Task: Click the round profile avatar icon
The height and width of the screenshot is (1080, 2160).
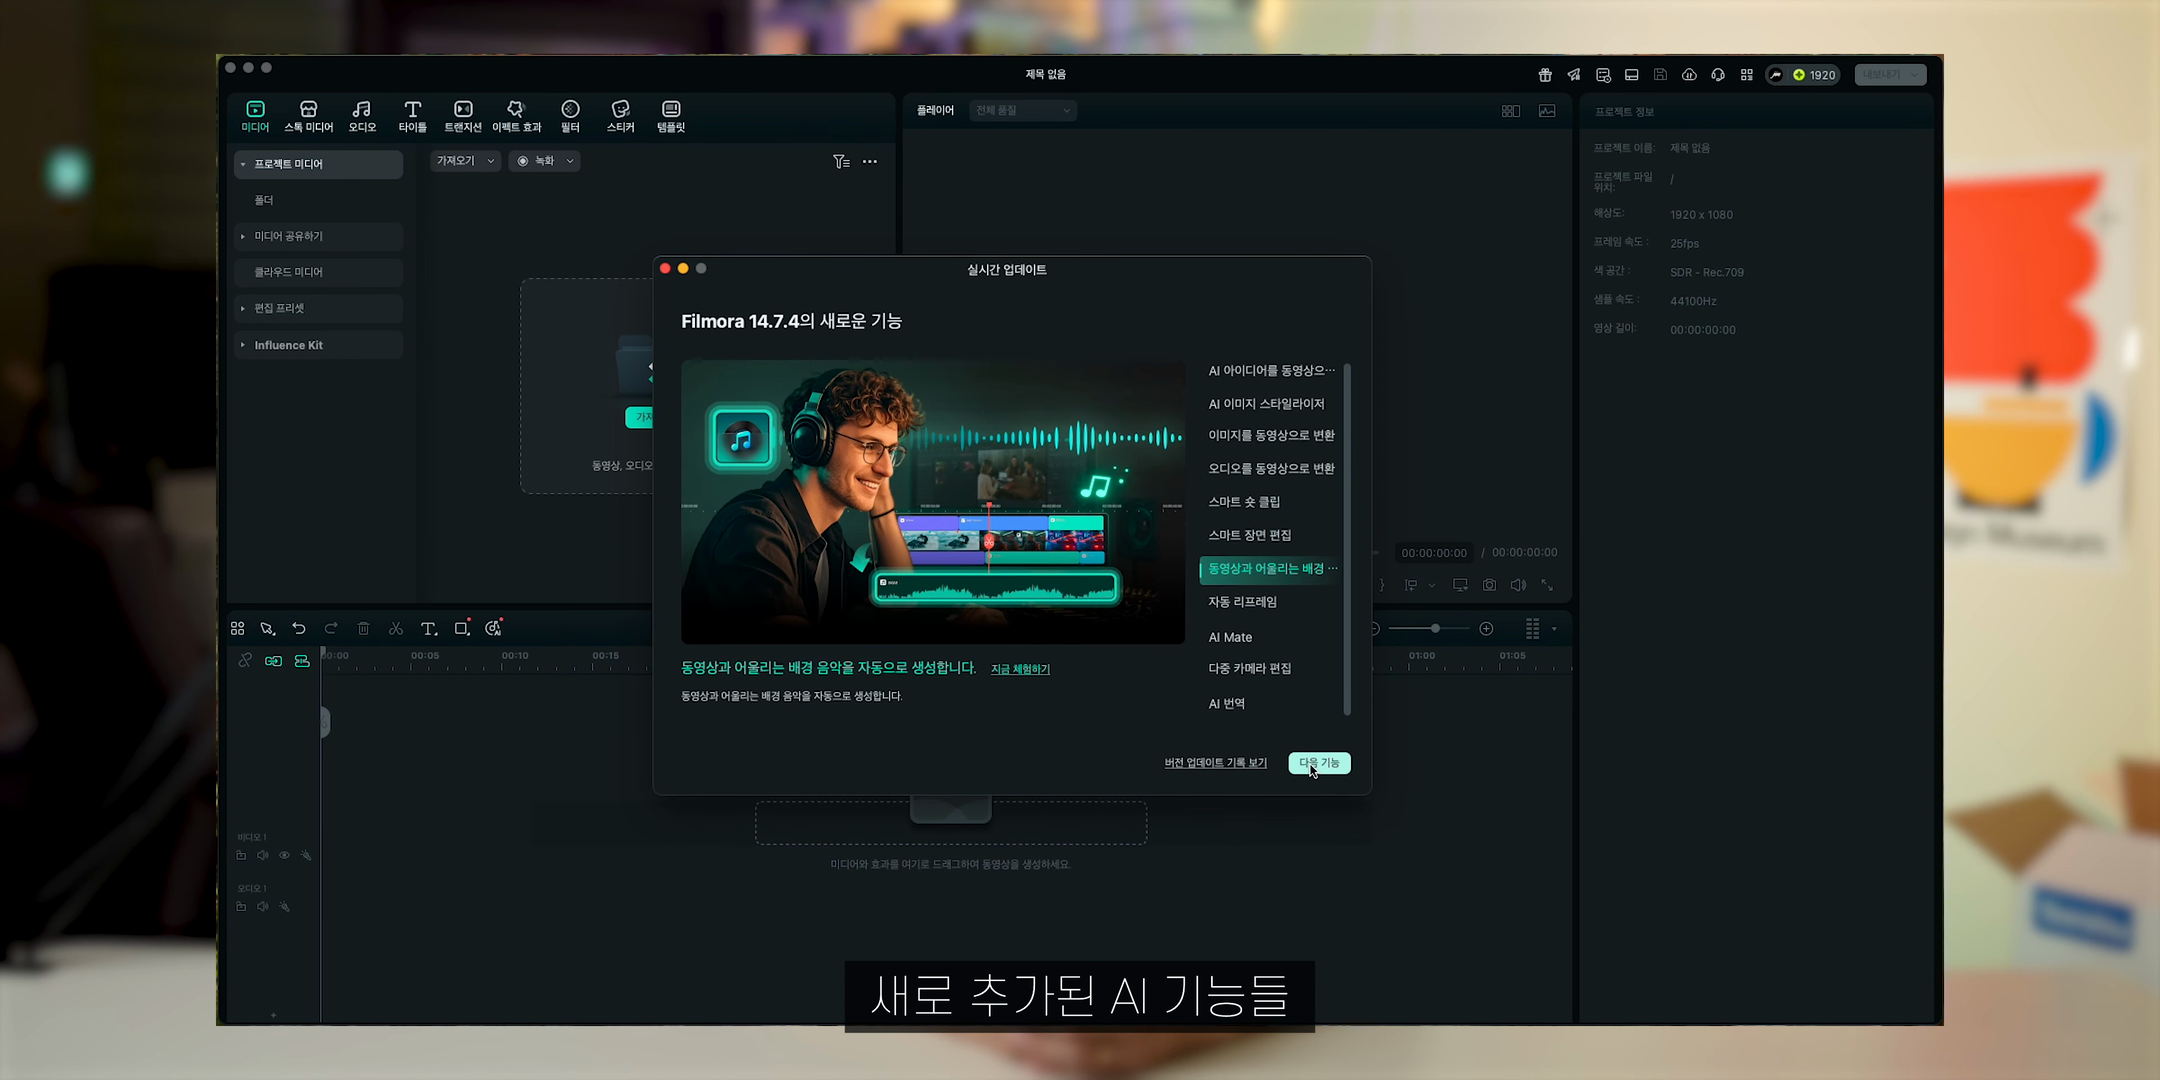Action: click(1776, 75)
